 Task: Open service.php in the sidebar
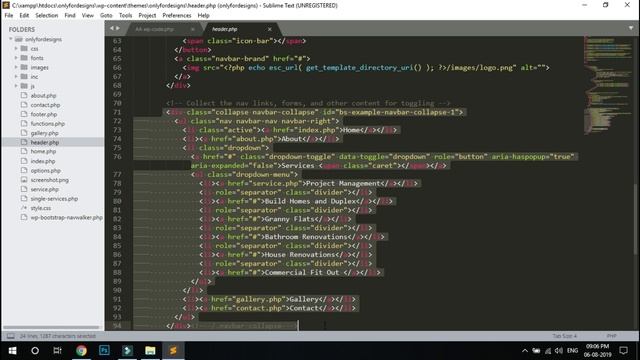point(44,189)
